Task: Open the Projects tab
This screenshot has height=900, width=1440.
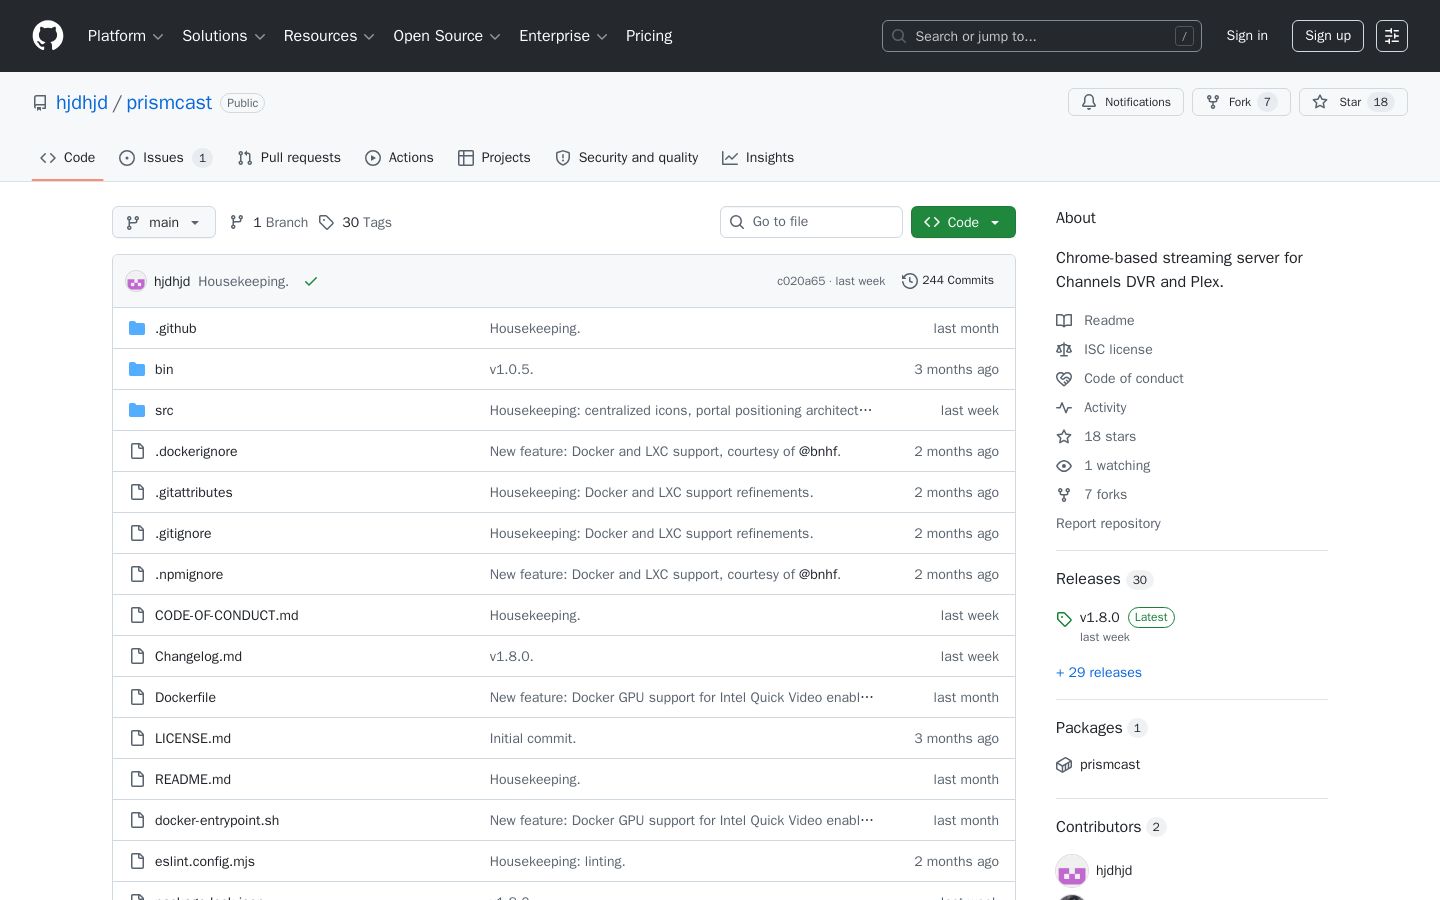Action: pos(494,158)
